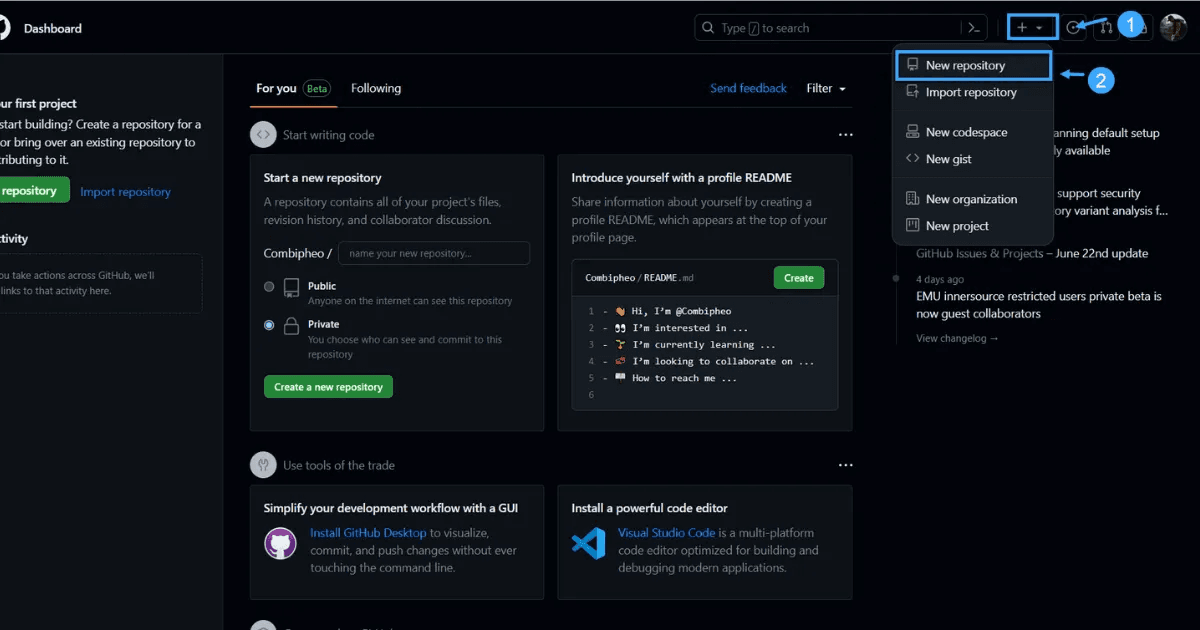Click the Combipheo / owner label
Viewport: 1200px width, 630px height.
[x=298, y=253]
